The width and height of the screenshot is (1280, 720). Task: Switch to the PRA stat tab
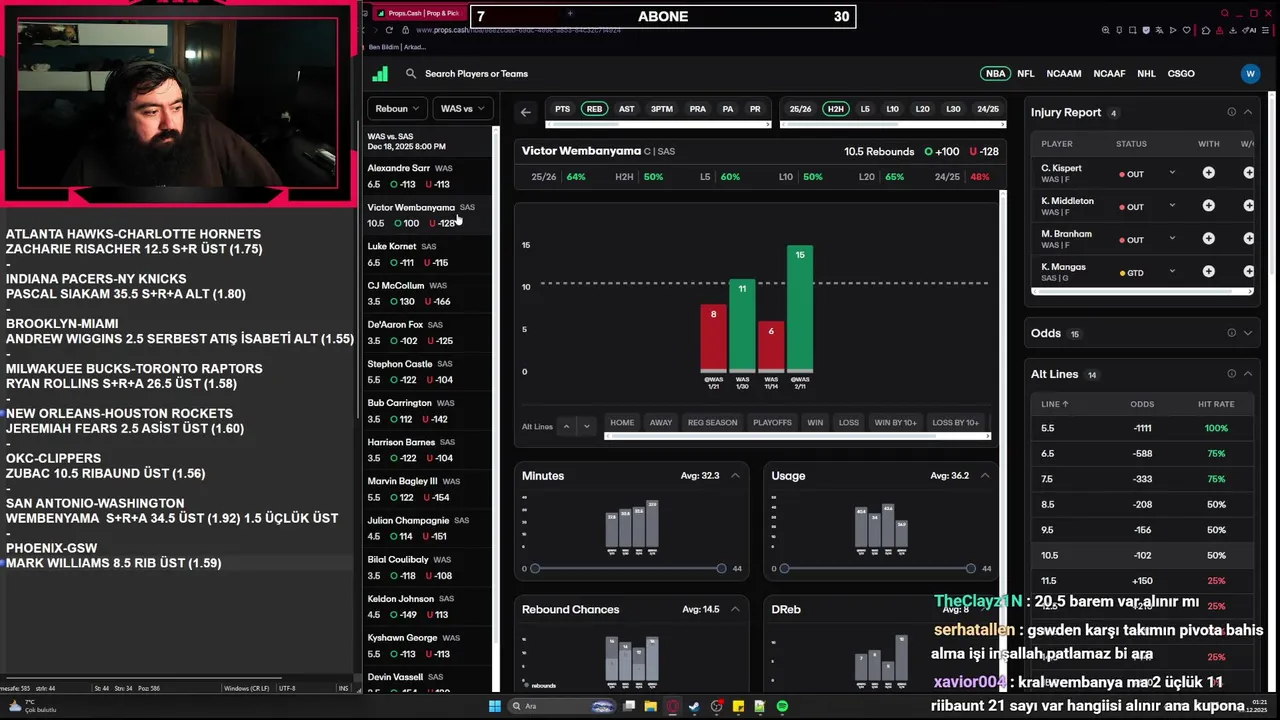698,109
